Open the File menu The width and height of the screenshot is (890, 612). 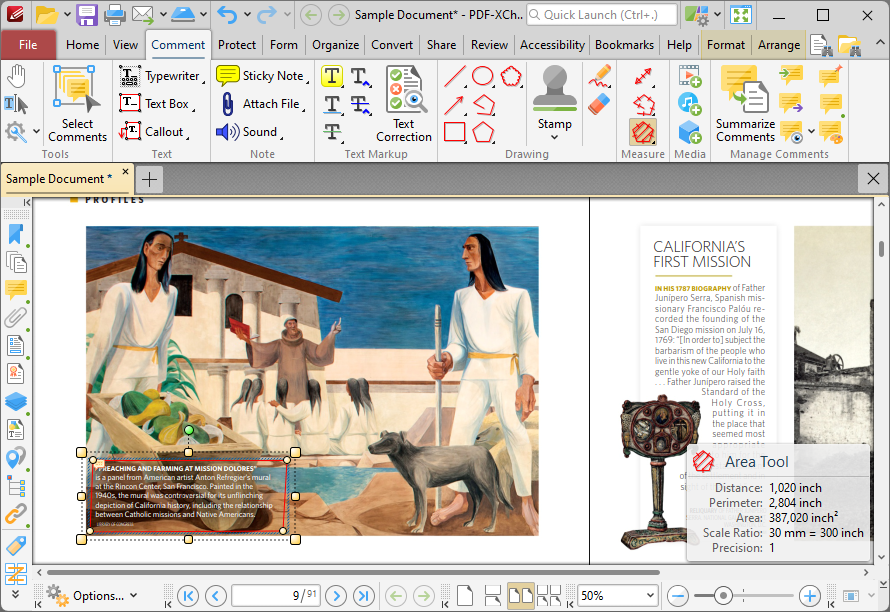(28, 45)
